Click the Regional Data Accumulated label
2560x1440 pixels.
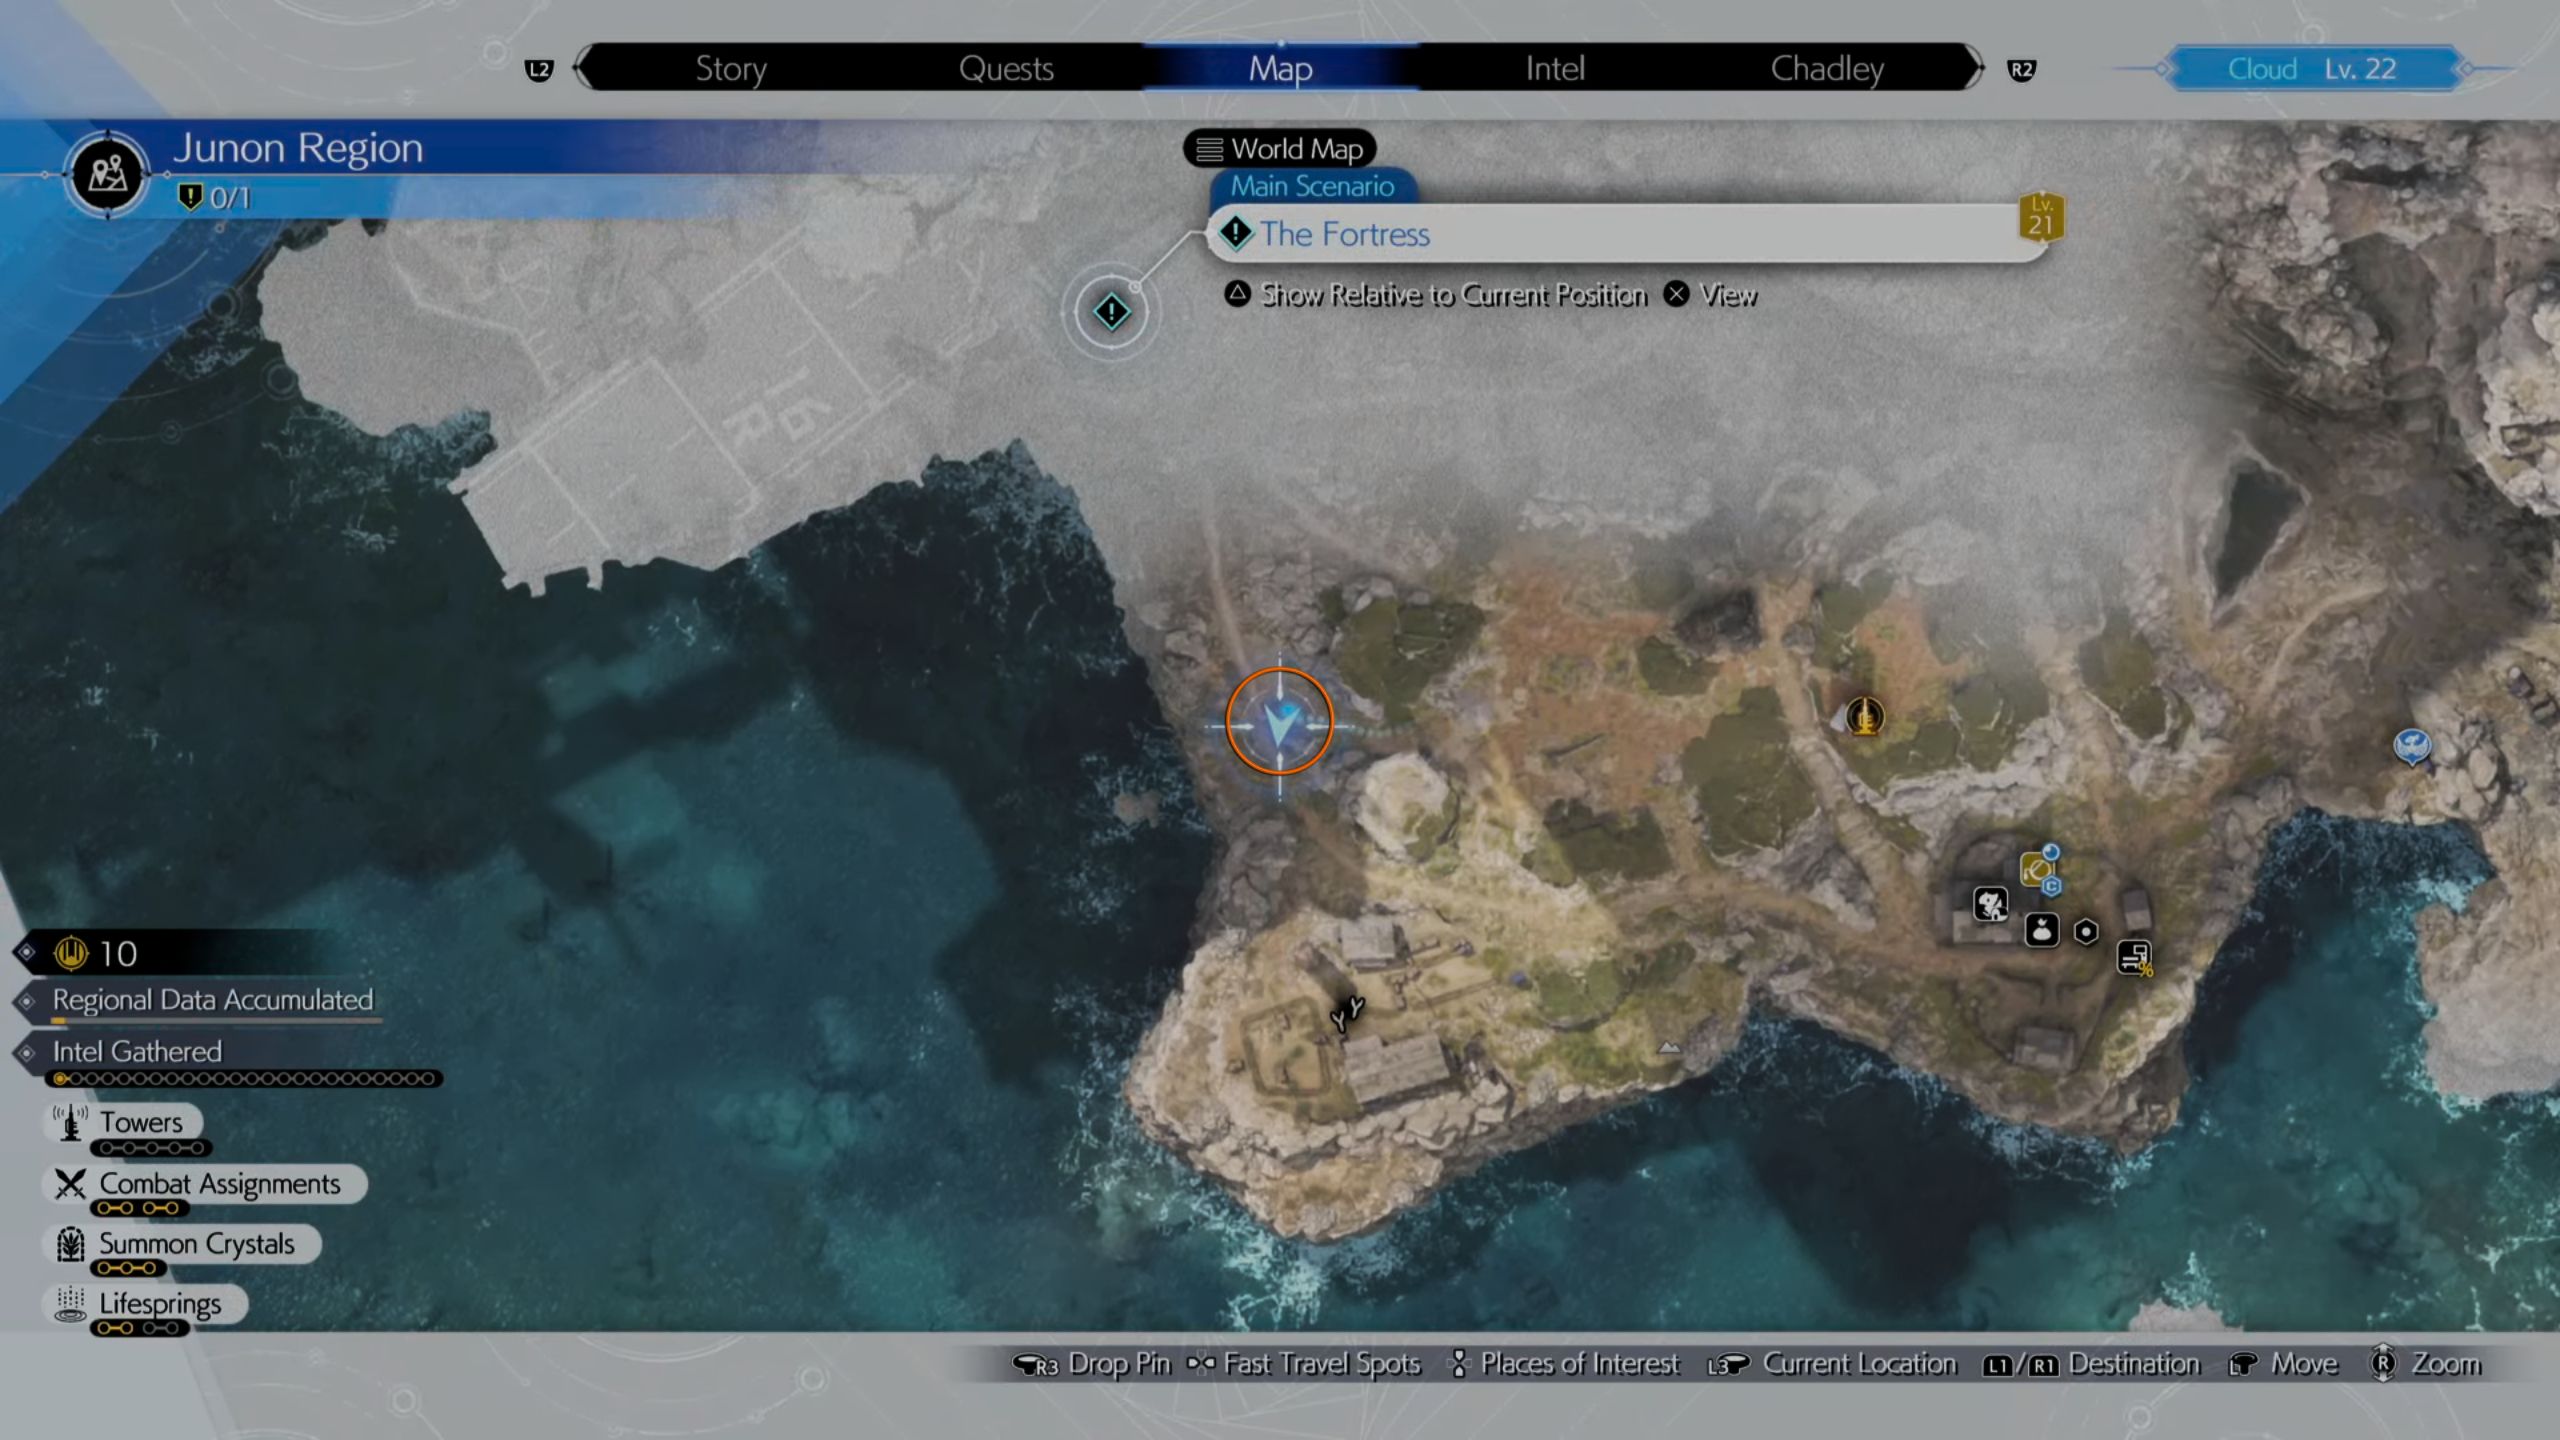[213, 1000]
